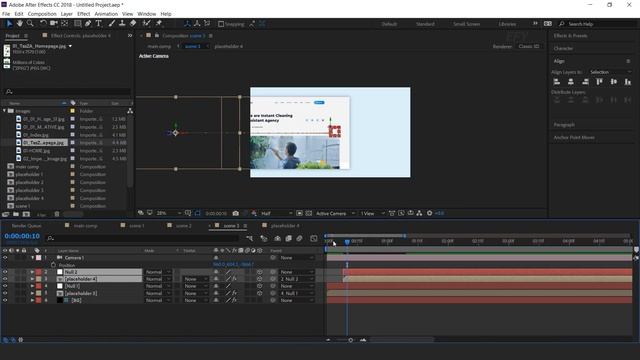640x360 pixels.
Task: Open Graph Editor in timeline
Action: [x=313, y=238]
